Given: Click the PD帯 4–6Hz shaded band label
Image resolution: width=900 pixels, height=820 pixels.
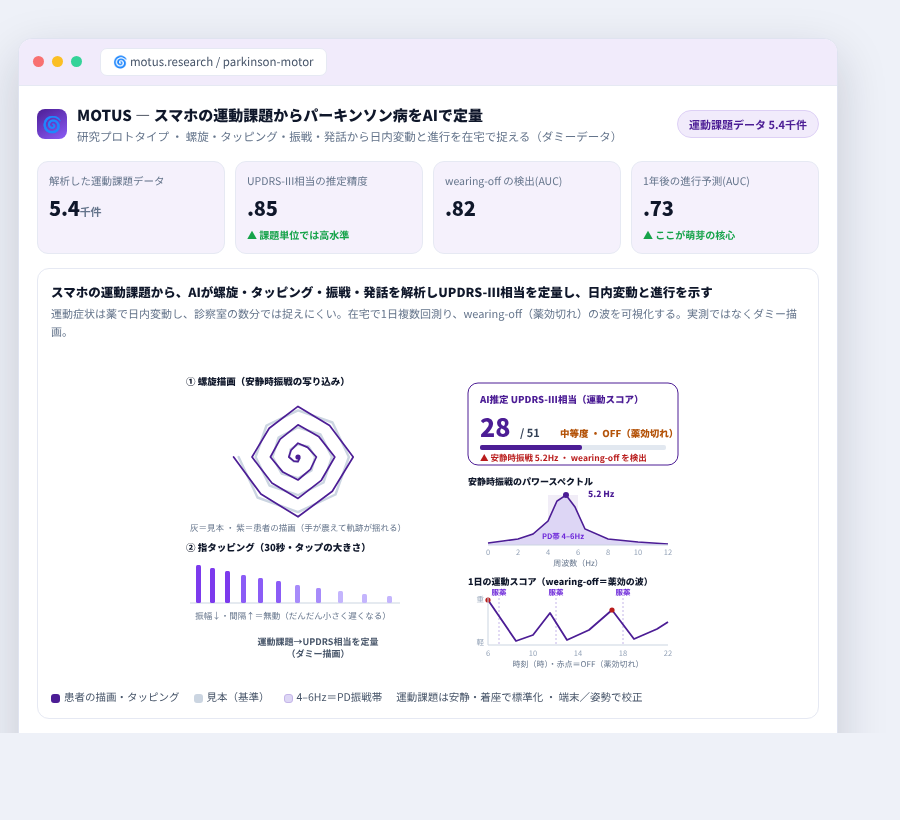Looking at the screenshot, I should coord(562,536).
